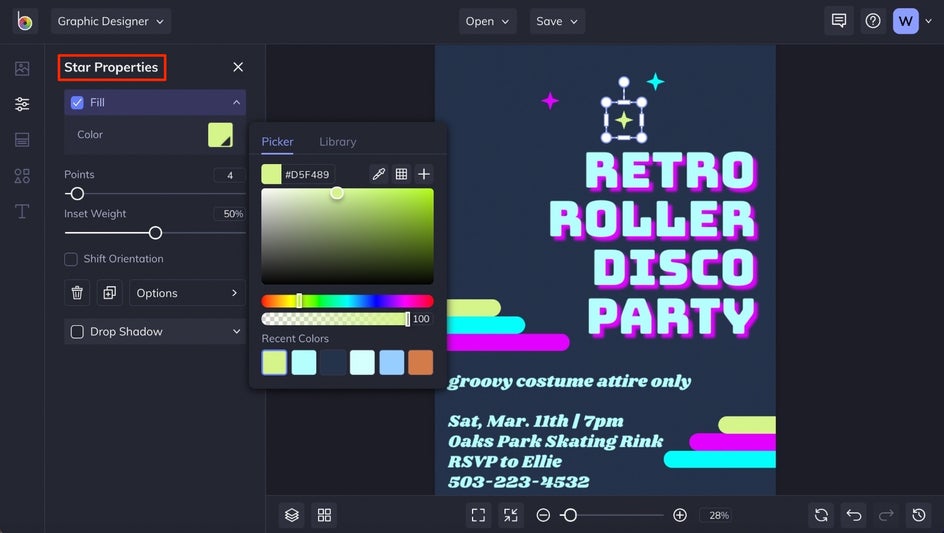Click the Points slider handle
This screenshot has height=533, width=944.
click(77, 194)
